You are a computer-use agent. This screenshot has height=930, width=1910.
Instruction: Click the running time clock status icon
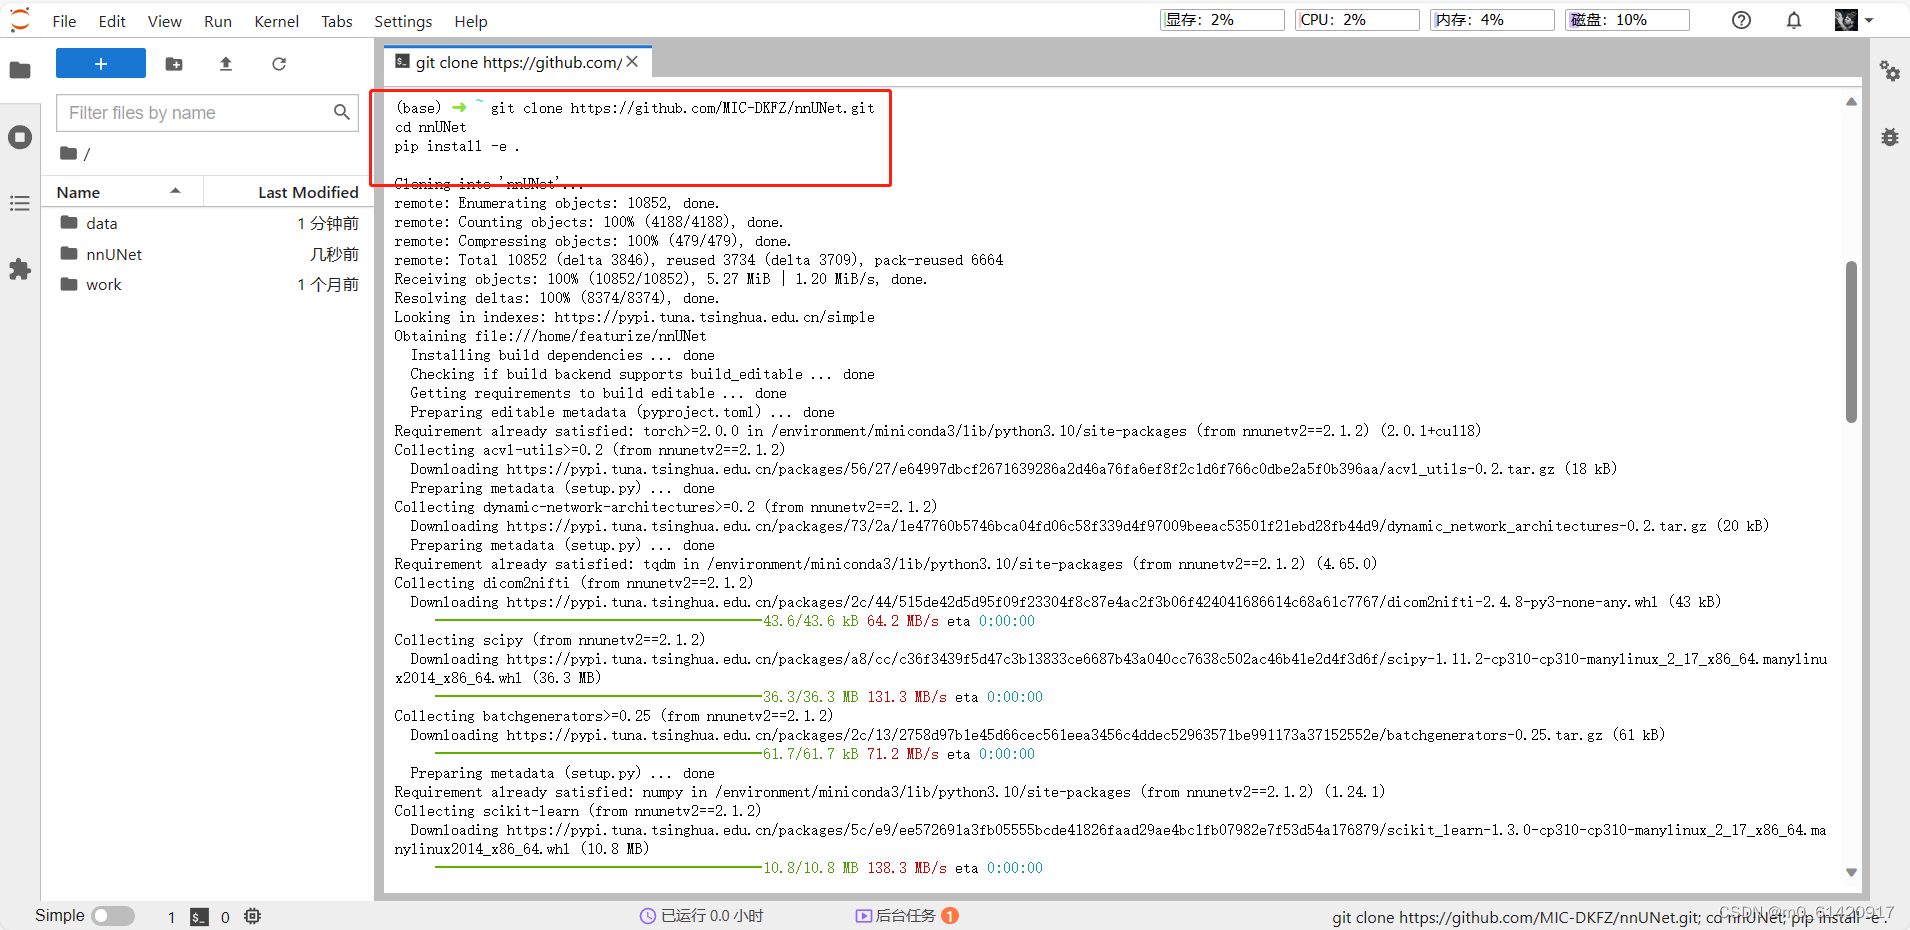647,916
